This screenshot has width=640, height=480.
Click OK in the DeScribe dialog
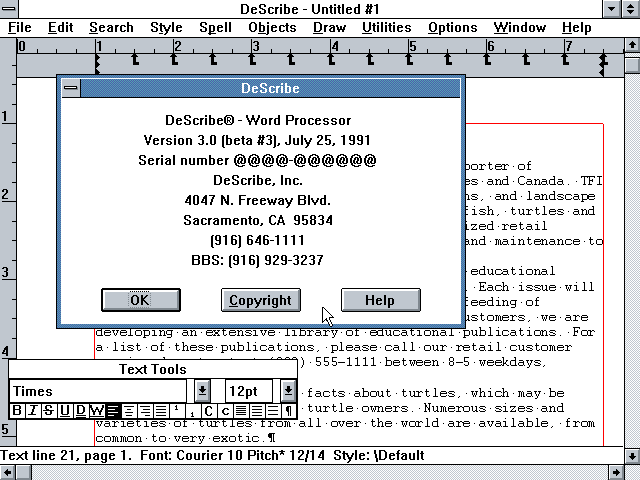click(141, 300)
